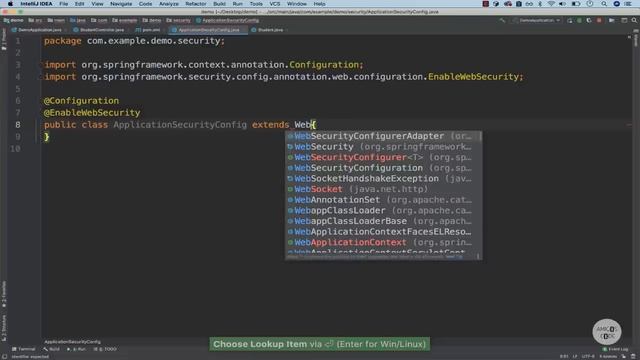The image size is (640, 360).
Task: Open the Run tool window tab
Action: click(x=76, y=349)
